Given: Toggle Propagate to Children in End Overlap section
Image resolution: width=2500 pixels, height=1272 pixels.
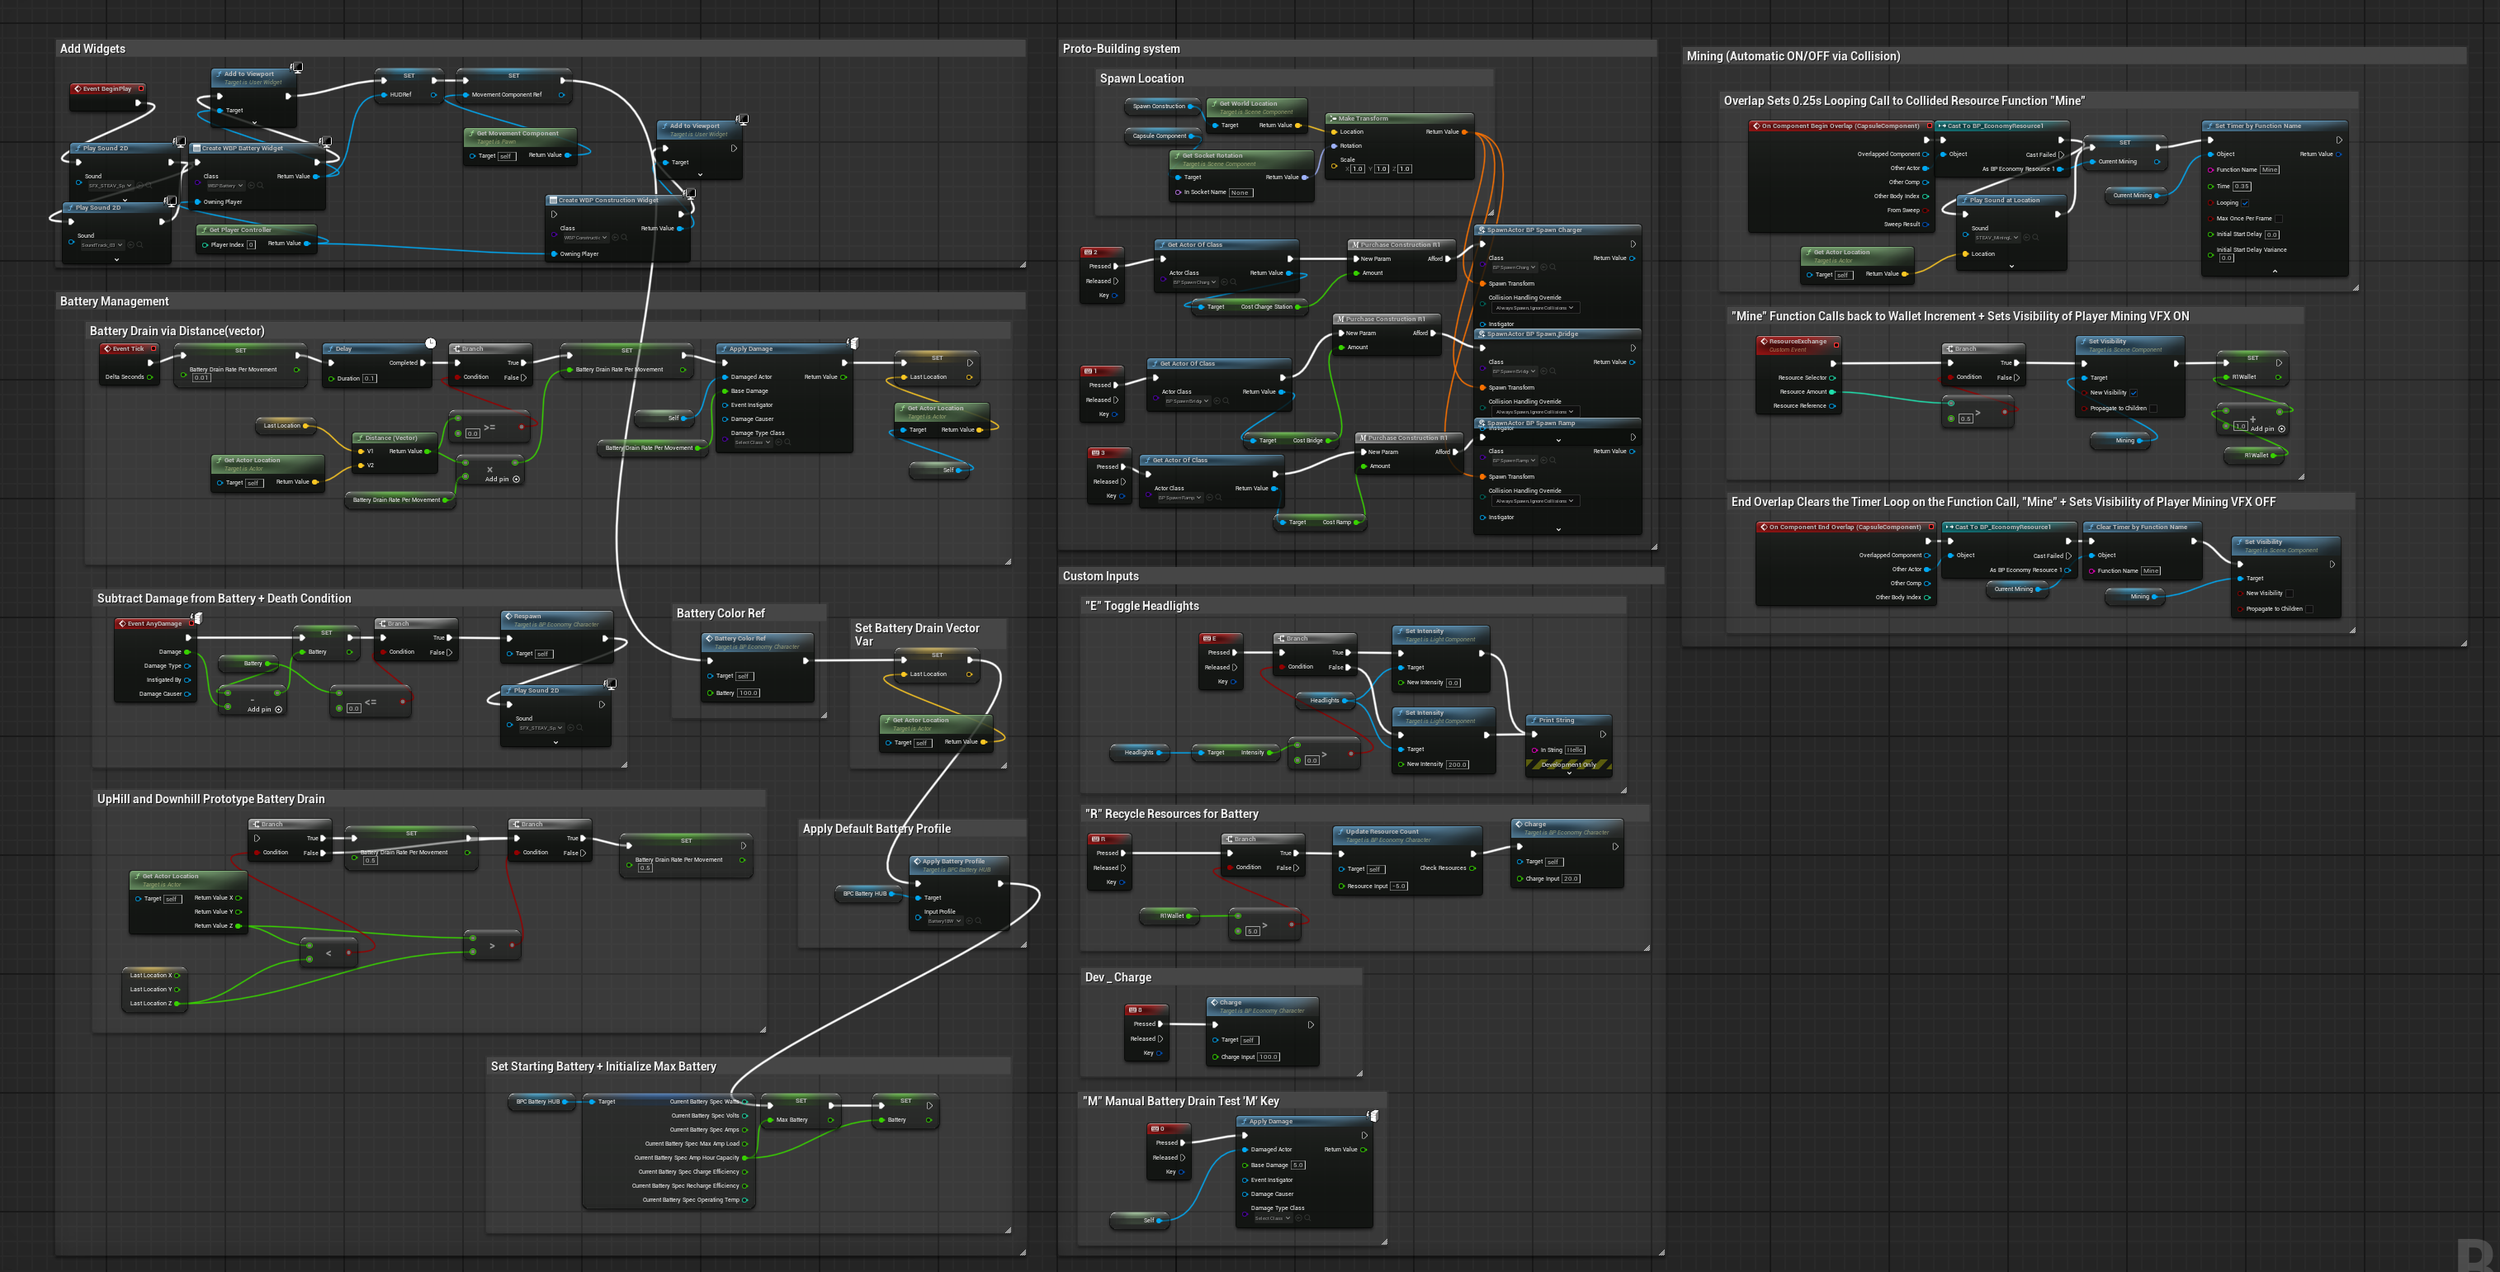Looking at the screenshot, I should [x=2308, y=608].
